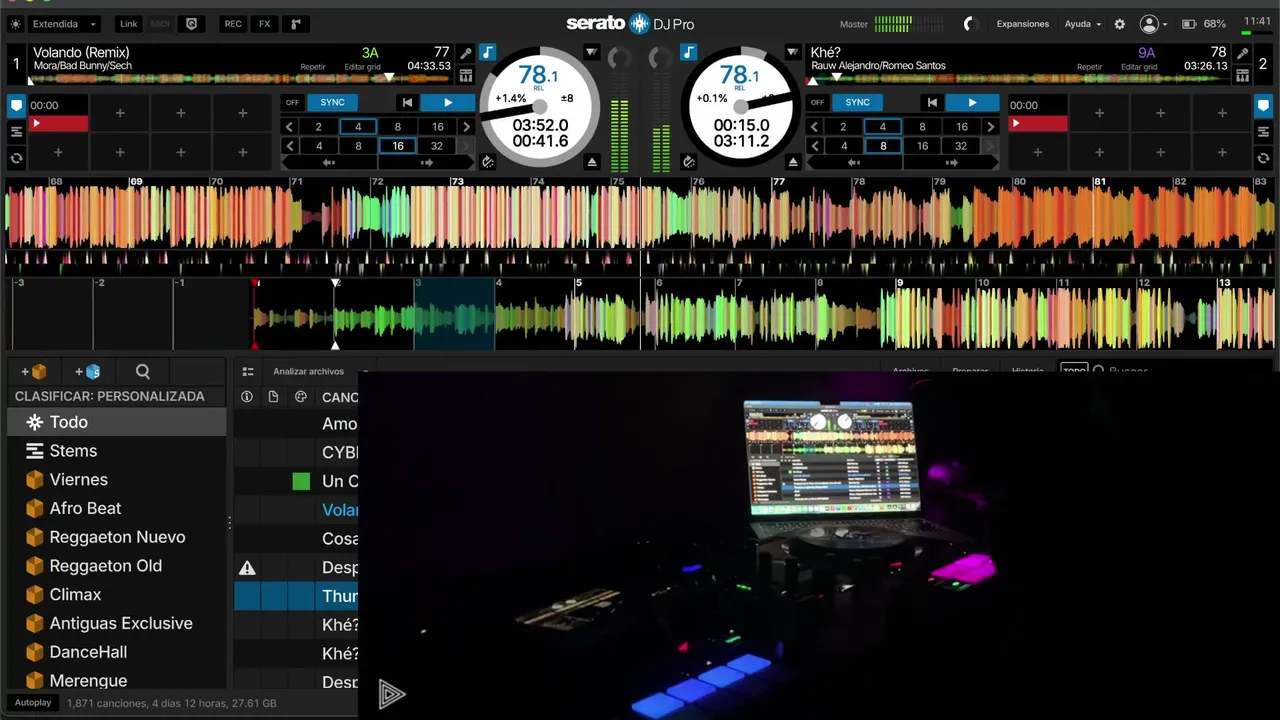The width and height of the screenshot is (1280, 720).
Task: Enable Ableton Link button
Action: (129, 24)
